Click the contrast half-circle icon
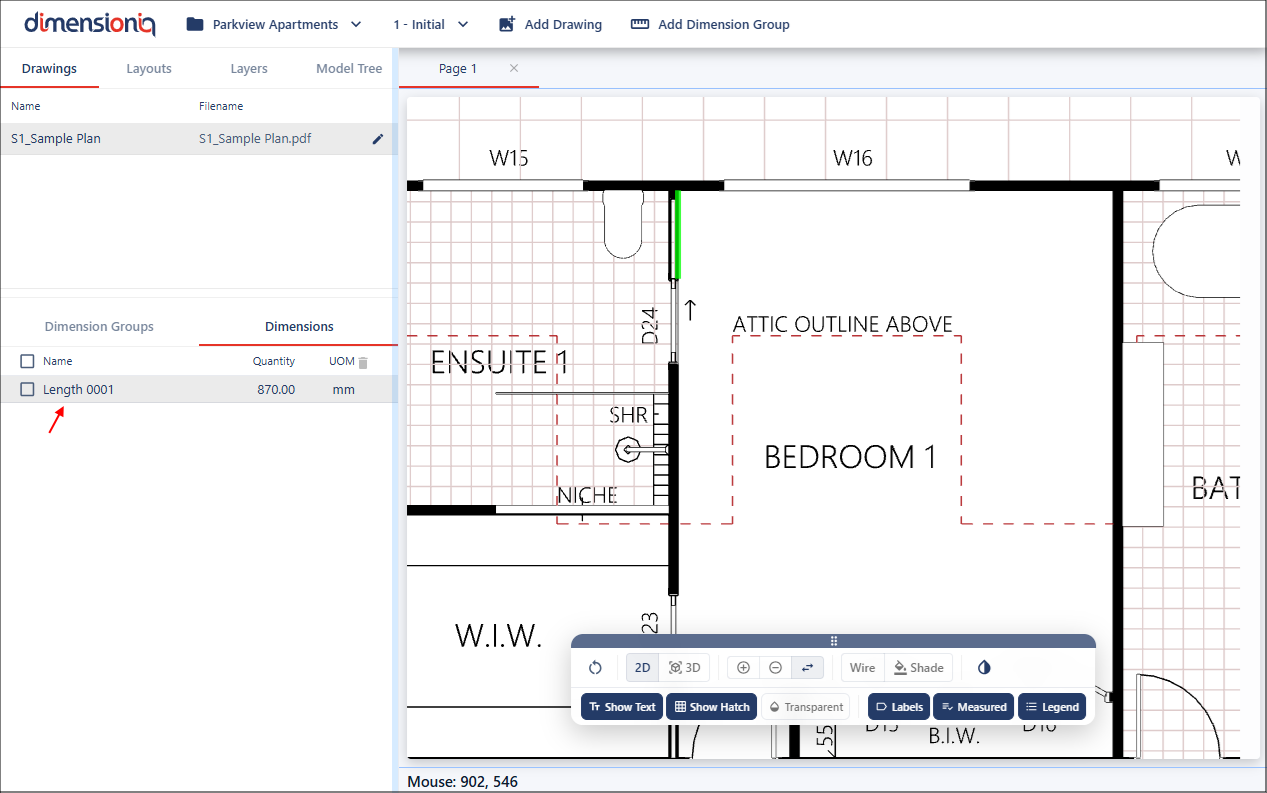This screenshot has width=1267, height=793. 984,668
